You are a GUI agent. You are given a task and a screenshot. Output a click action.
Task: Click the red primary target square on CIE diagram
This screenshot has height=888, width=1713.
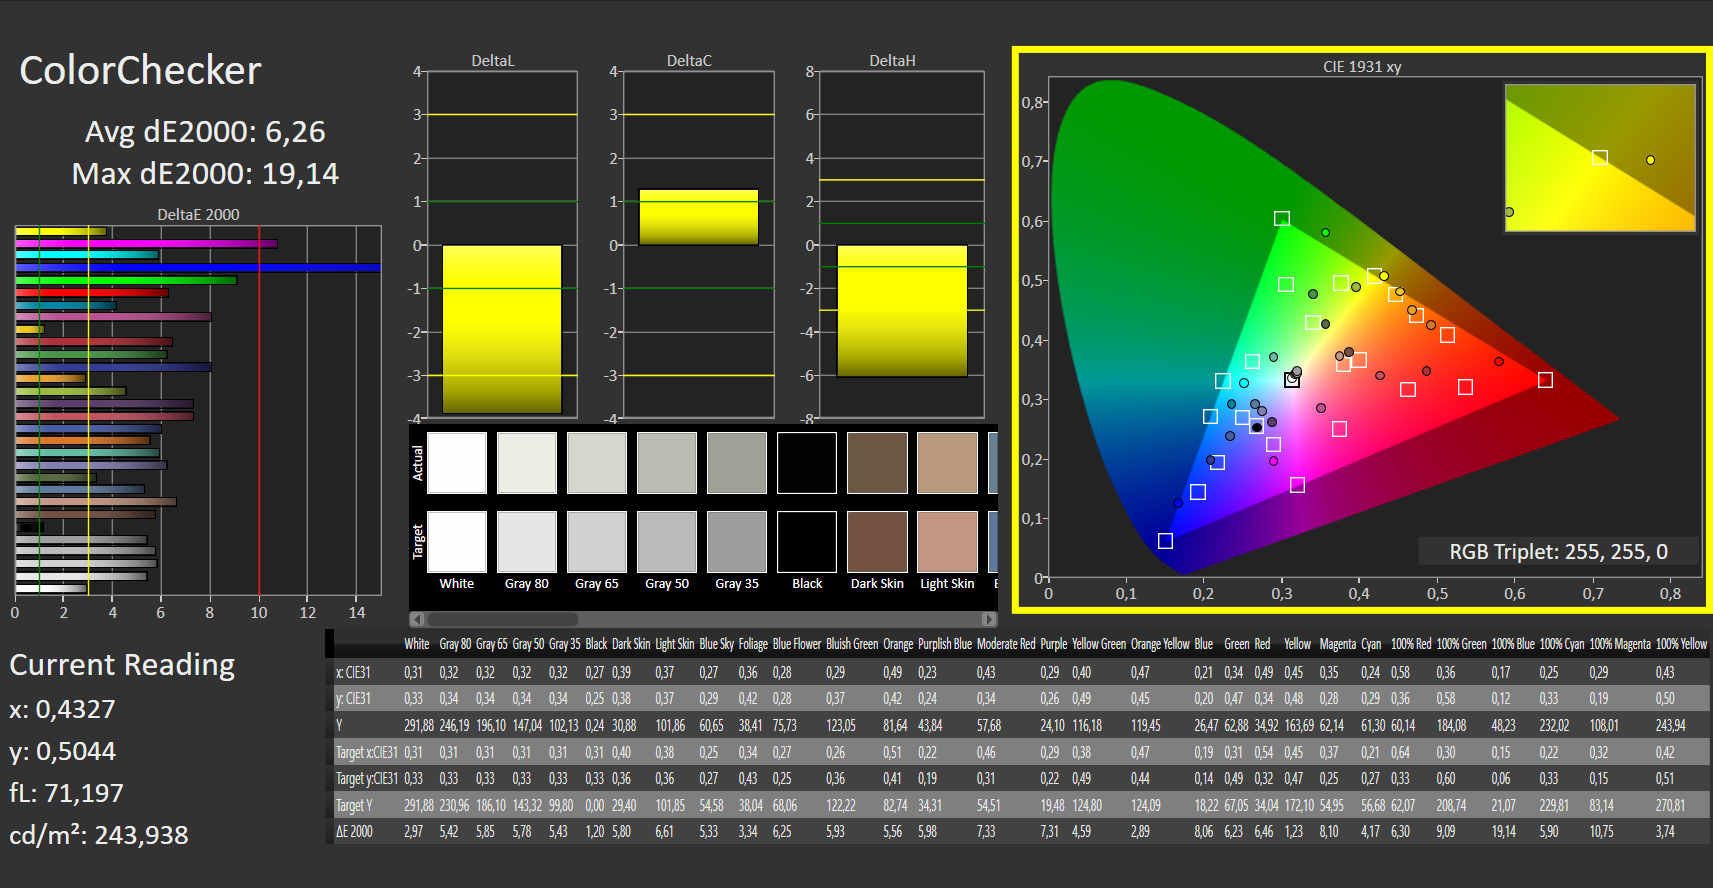pyautogui.click(x=1545, y=380)
